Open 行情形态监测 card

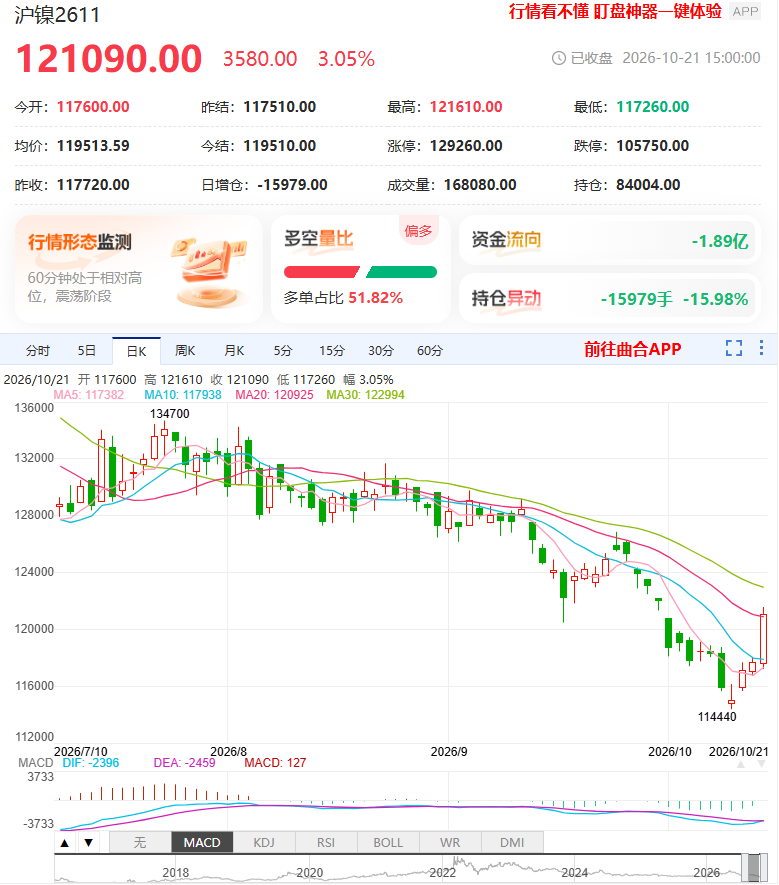coord(139,269)
